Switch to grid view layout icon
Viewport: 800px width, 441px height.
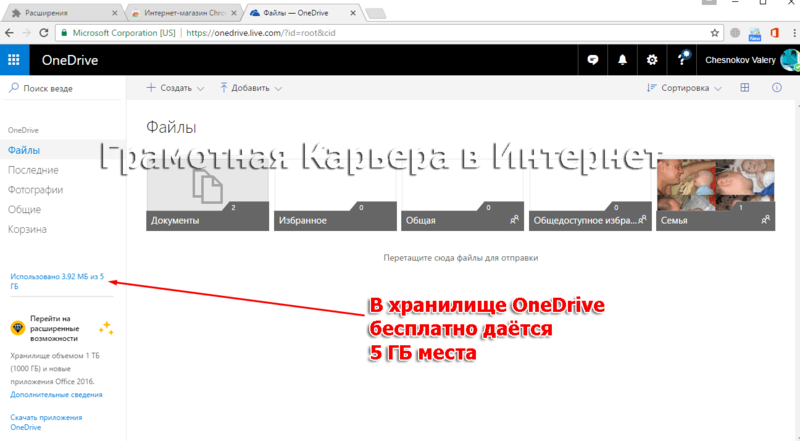click(745, 88)
